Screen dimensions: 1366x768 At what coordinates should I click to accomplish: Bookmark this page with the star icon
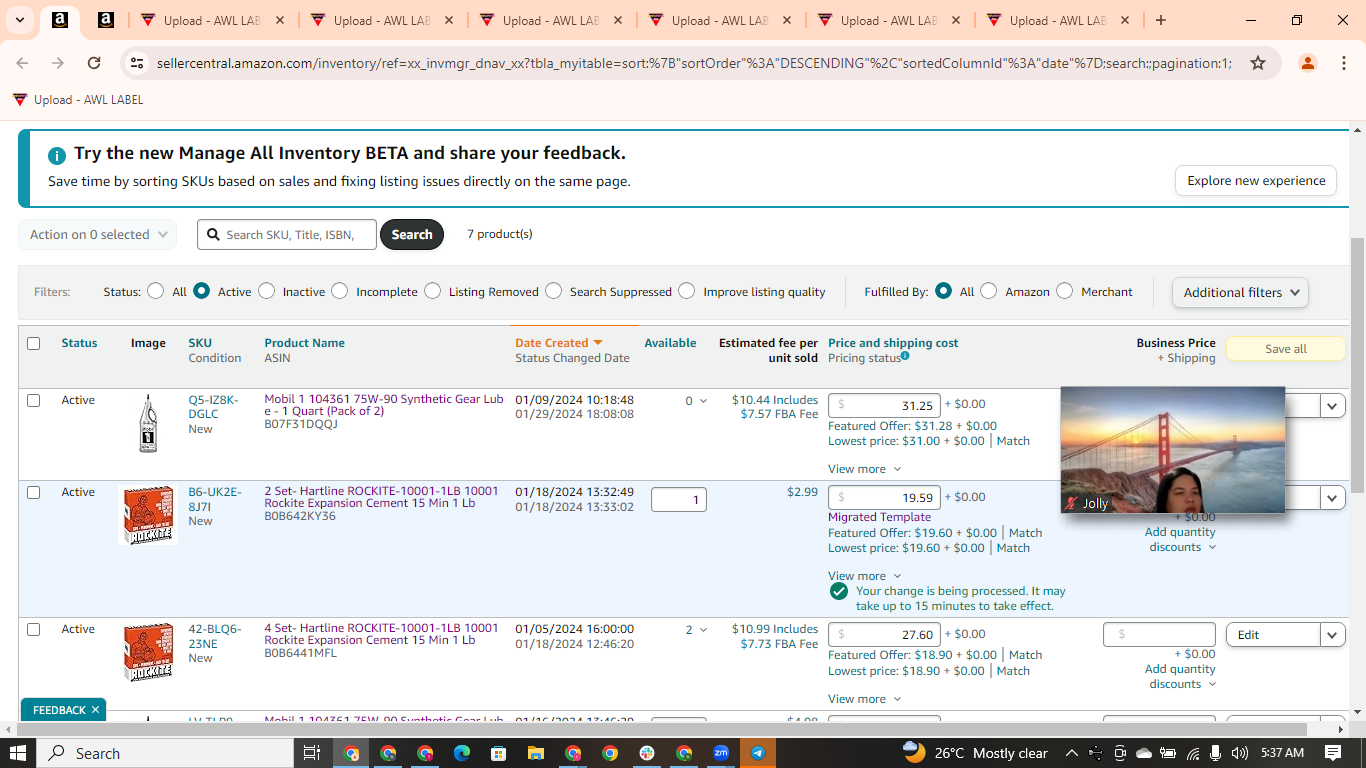(x=1258, y=63)
